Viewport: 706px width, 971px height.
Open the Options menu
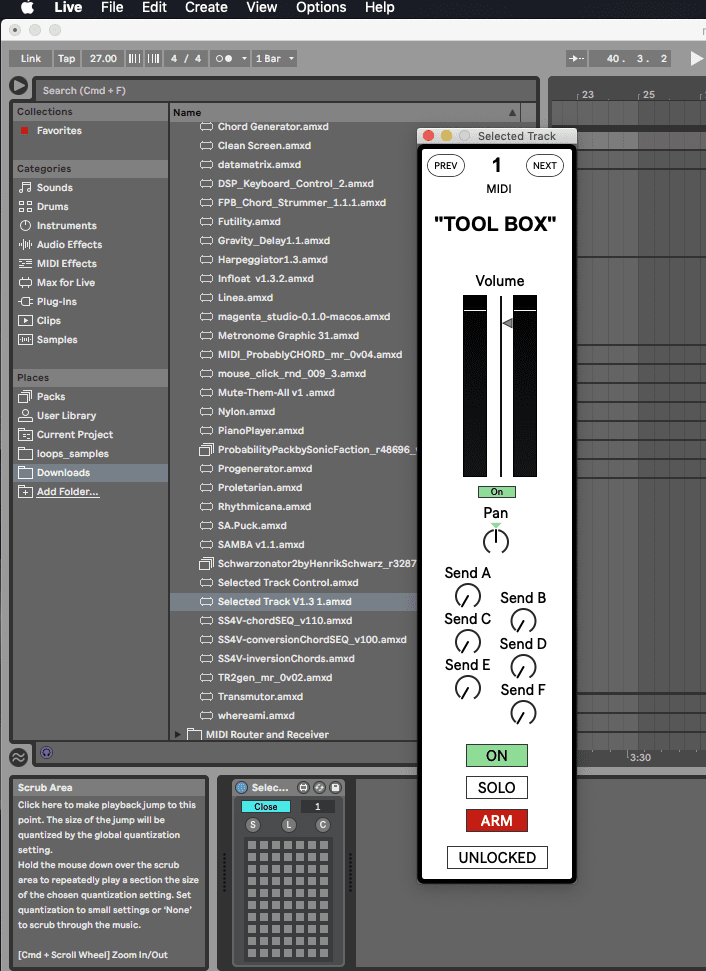coord(321,7)
